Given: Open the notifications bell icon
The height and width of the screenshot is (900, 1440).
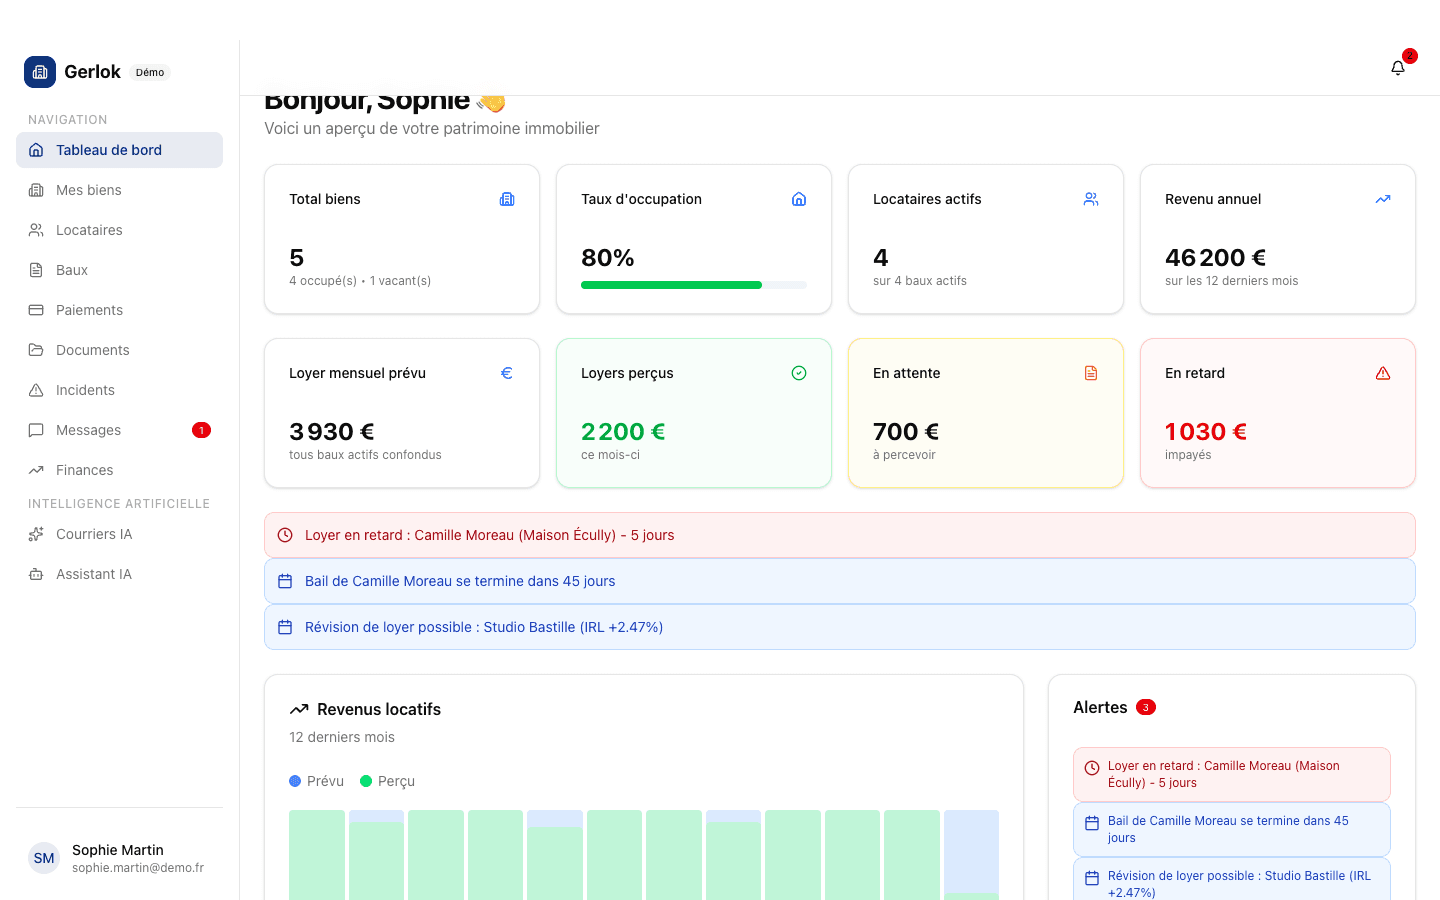Looking at the screenshot, I should [x=1398, y=68].
